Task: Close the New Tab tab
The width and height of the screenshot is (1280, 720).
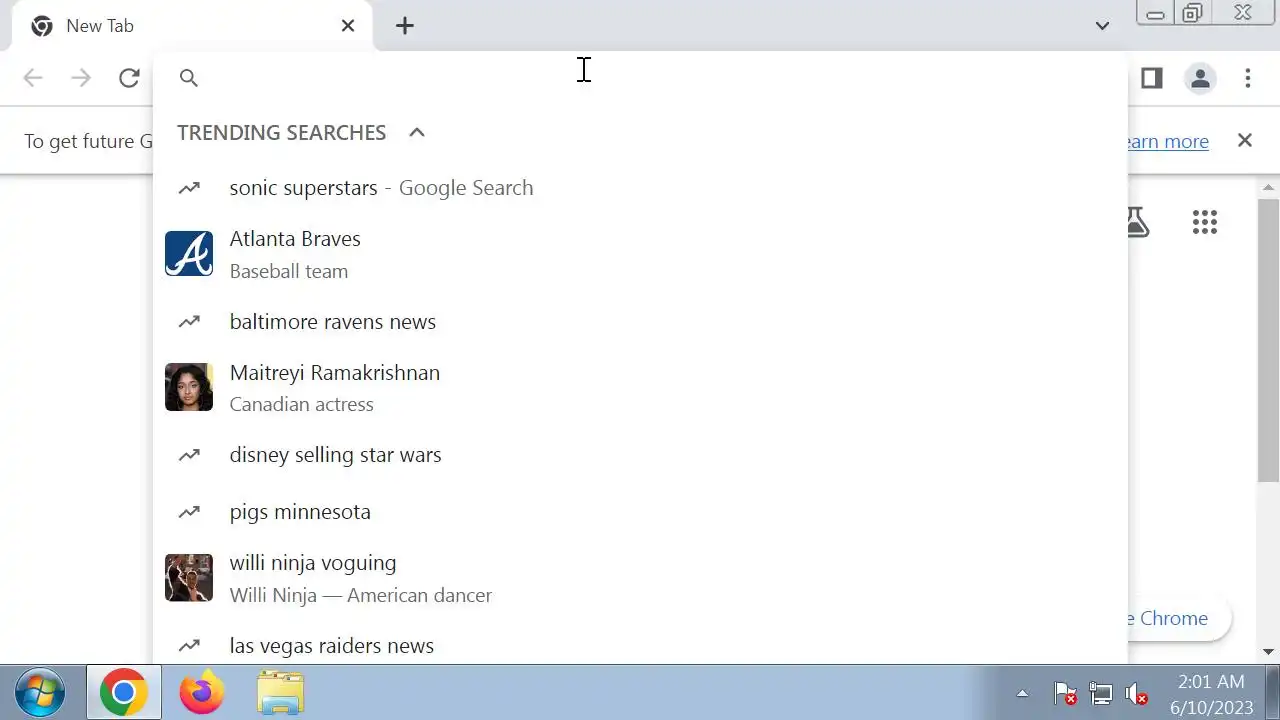Action: coord(348,26)
